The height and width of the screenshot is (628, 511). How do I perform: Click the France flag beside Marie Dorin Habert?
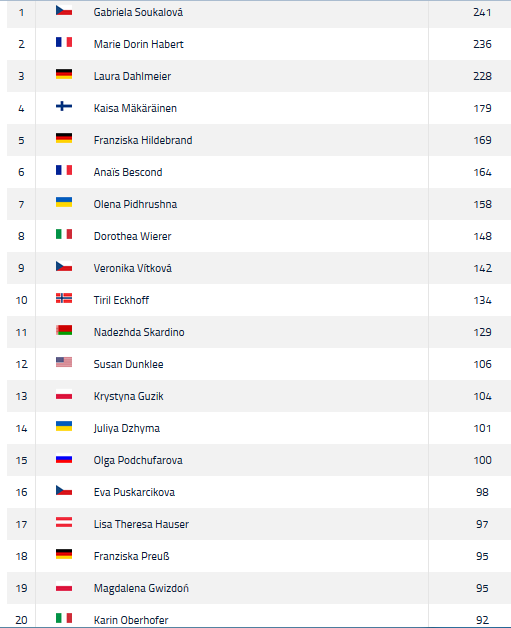(64, 42)
